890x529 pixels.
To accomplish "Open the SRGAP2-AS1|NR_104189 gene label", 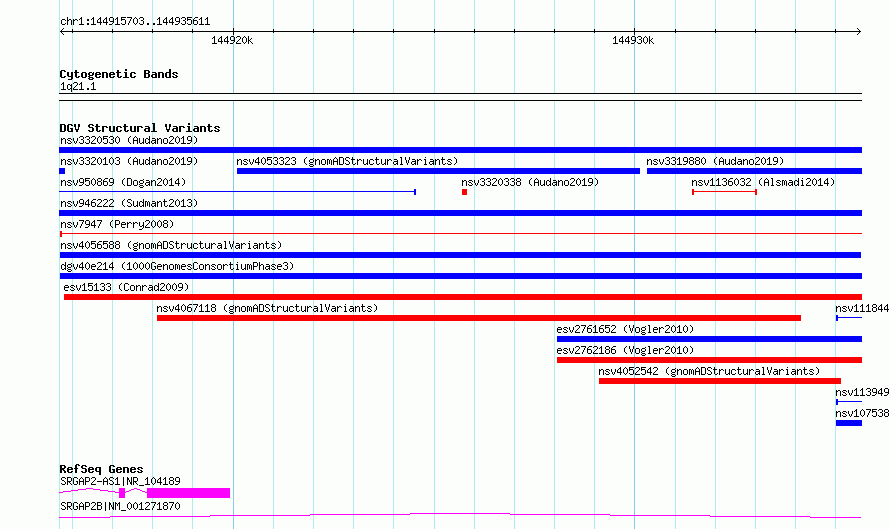I will [120, 481].
